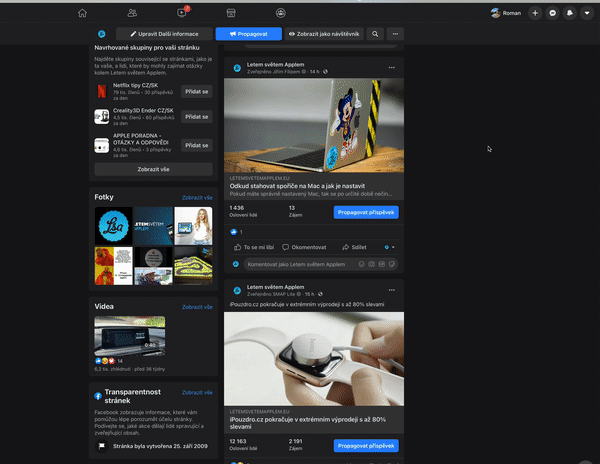This screenshot has height=464, width=600.
Task: Open Roman's profile in the top bar
Action: pyautogui.click(x=506, y=13)
